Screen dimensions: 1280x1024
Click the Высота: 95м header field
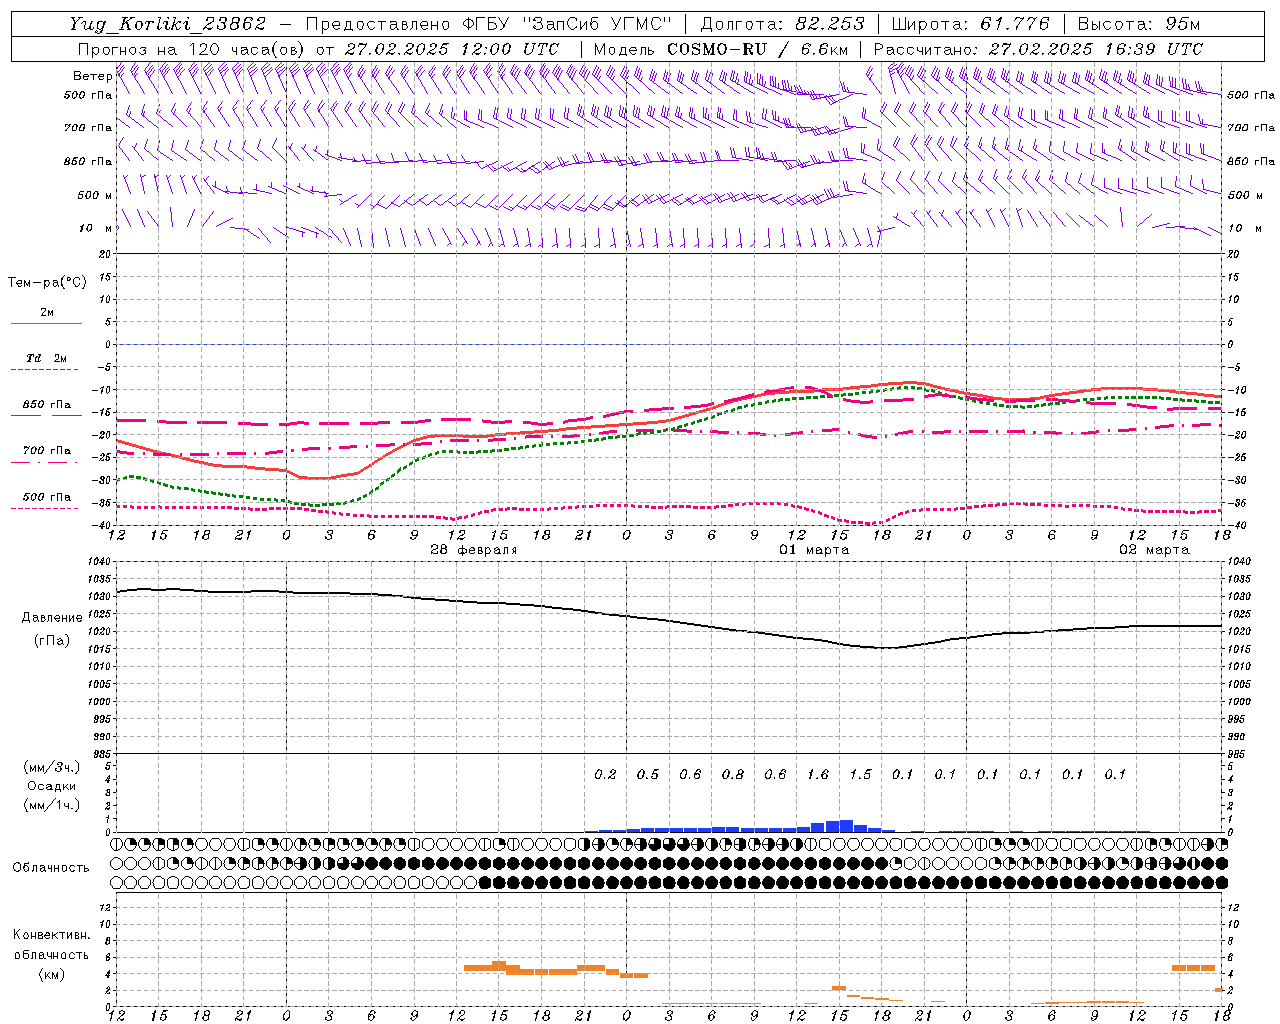point(1138,24)
